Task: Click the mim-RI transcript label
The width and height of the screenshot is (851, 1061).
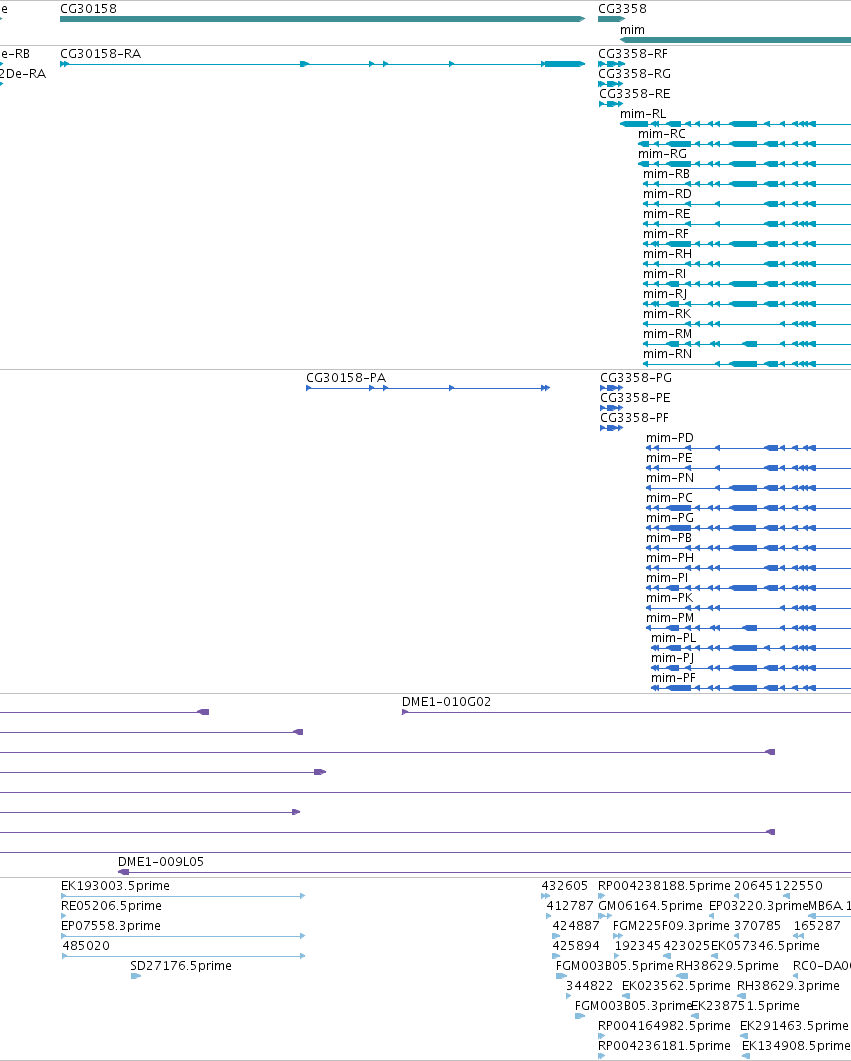Action: click(664, 273)
